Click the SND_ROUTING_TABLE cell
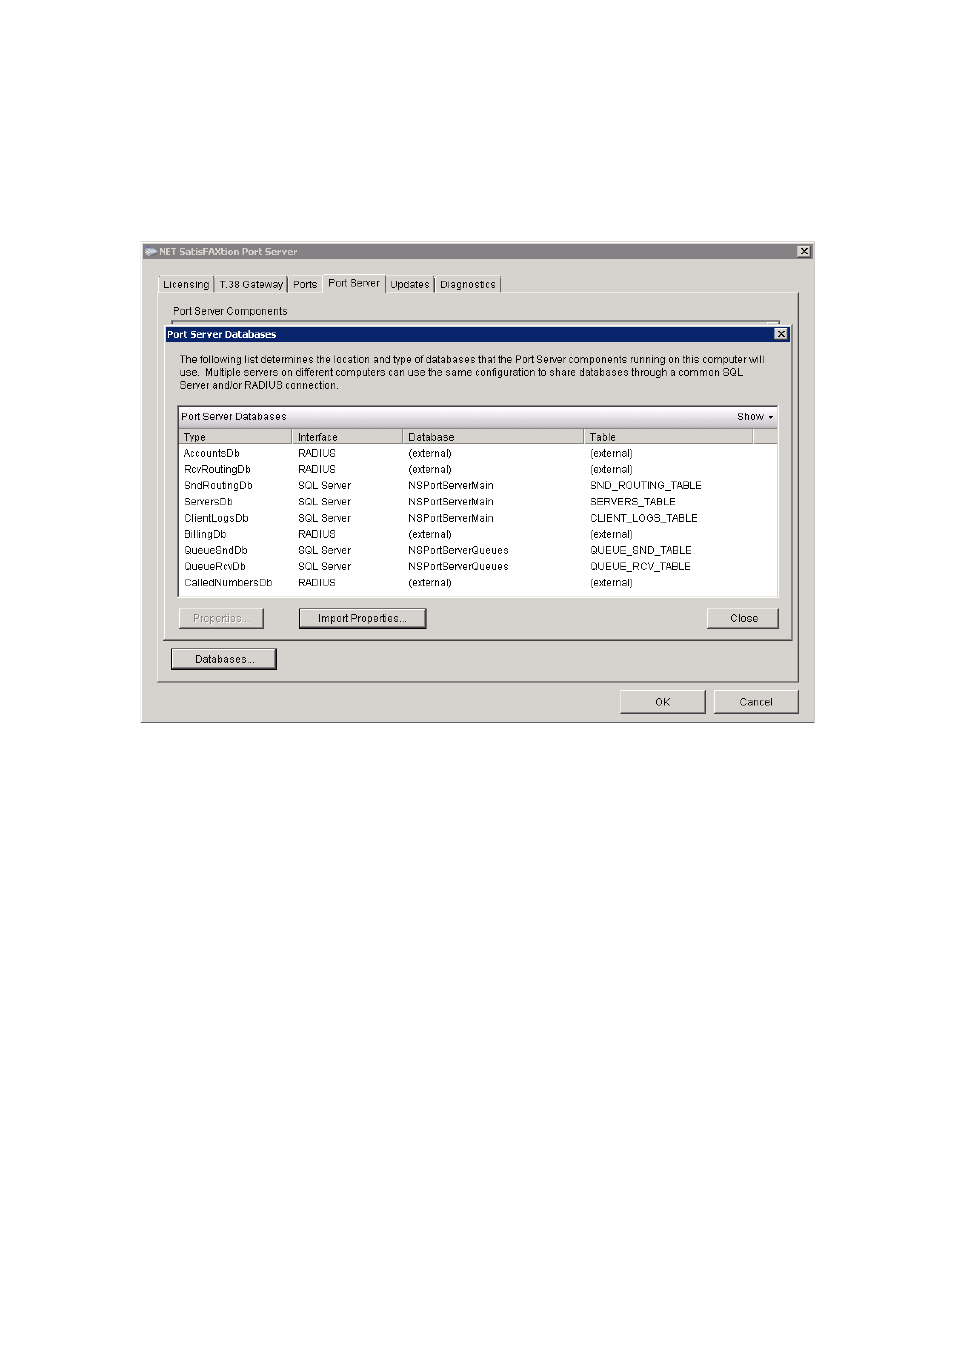Screen dimensions: 954x1350 [646, 485]
